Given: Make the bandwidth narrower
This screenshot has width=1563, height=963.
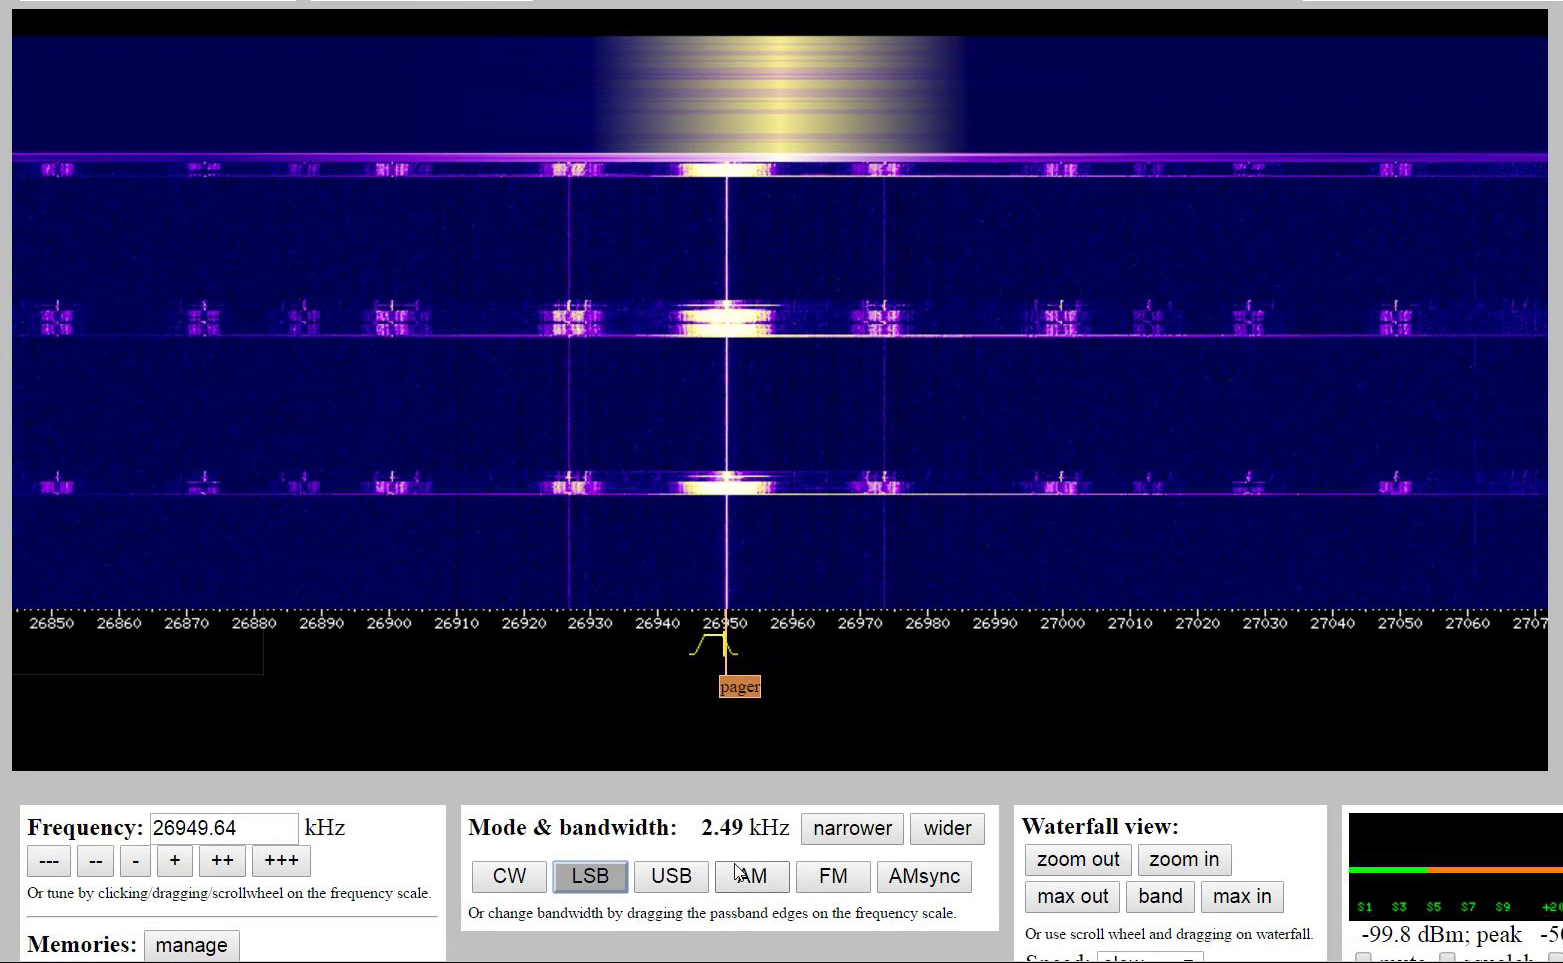Looking at the screenshot, I should pyautogui.click(x=852, y=828).
